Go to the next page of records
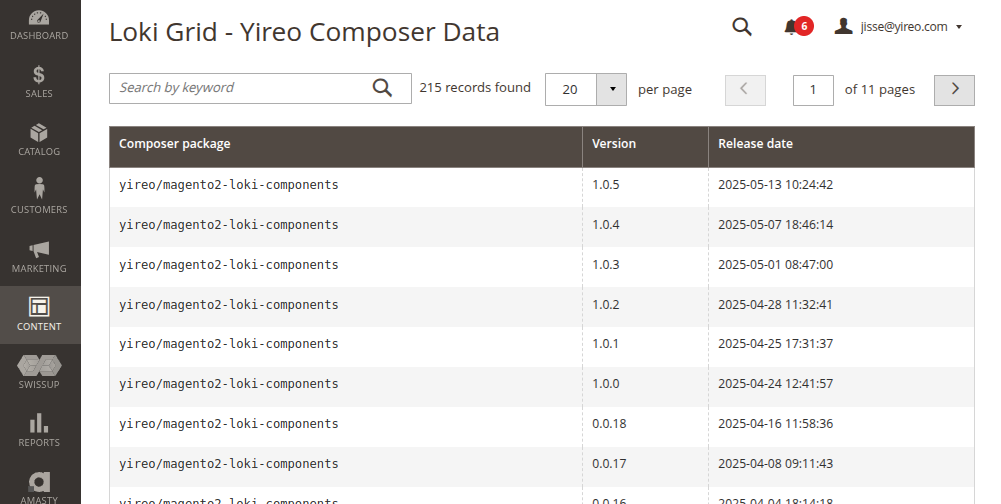The width and height of the screenshot is (1001, 504). [x=954, y=89]
